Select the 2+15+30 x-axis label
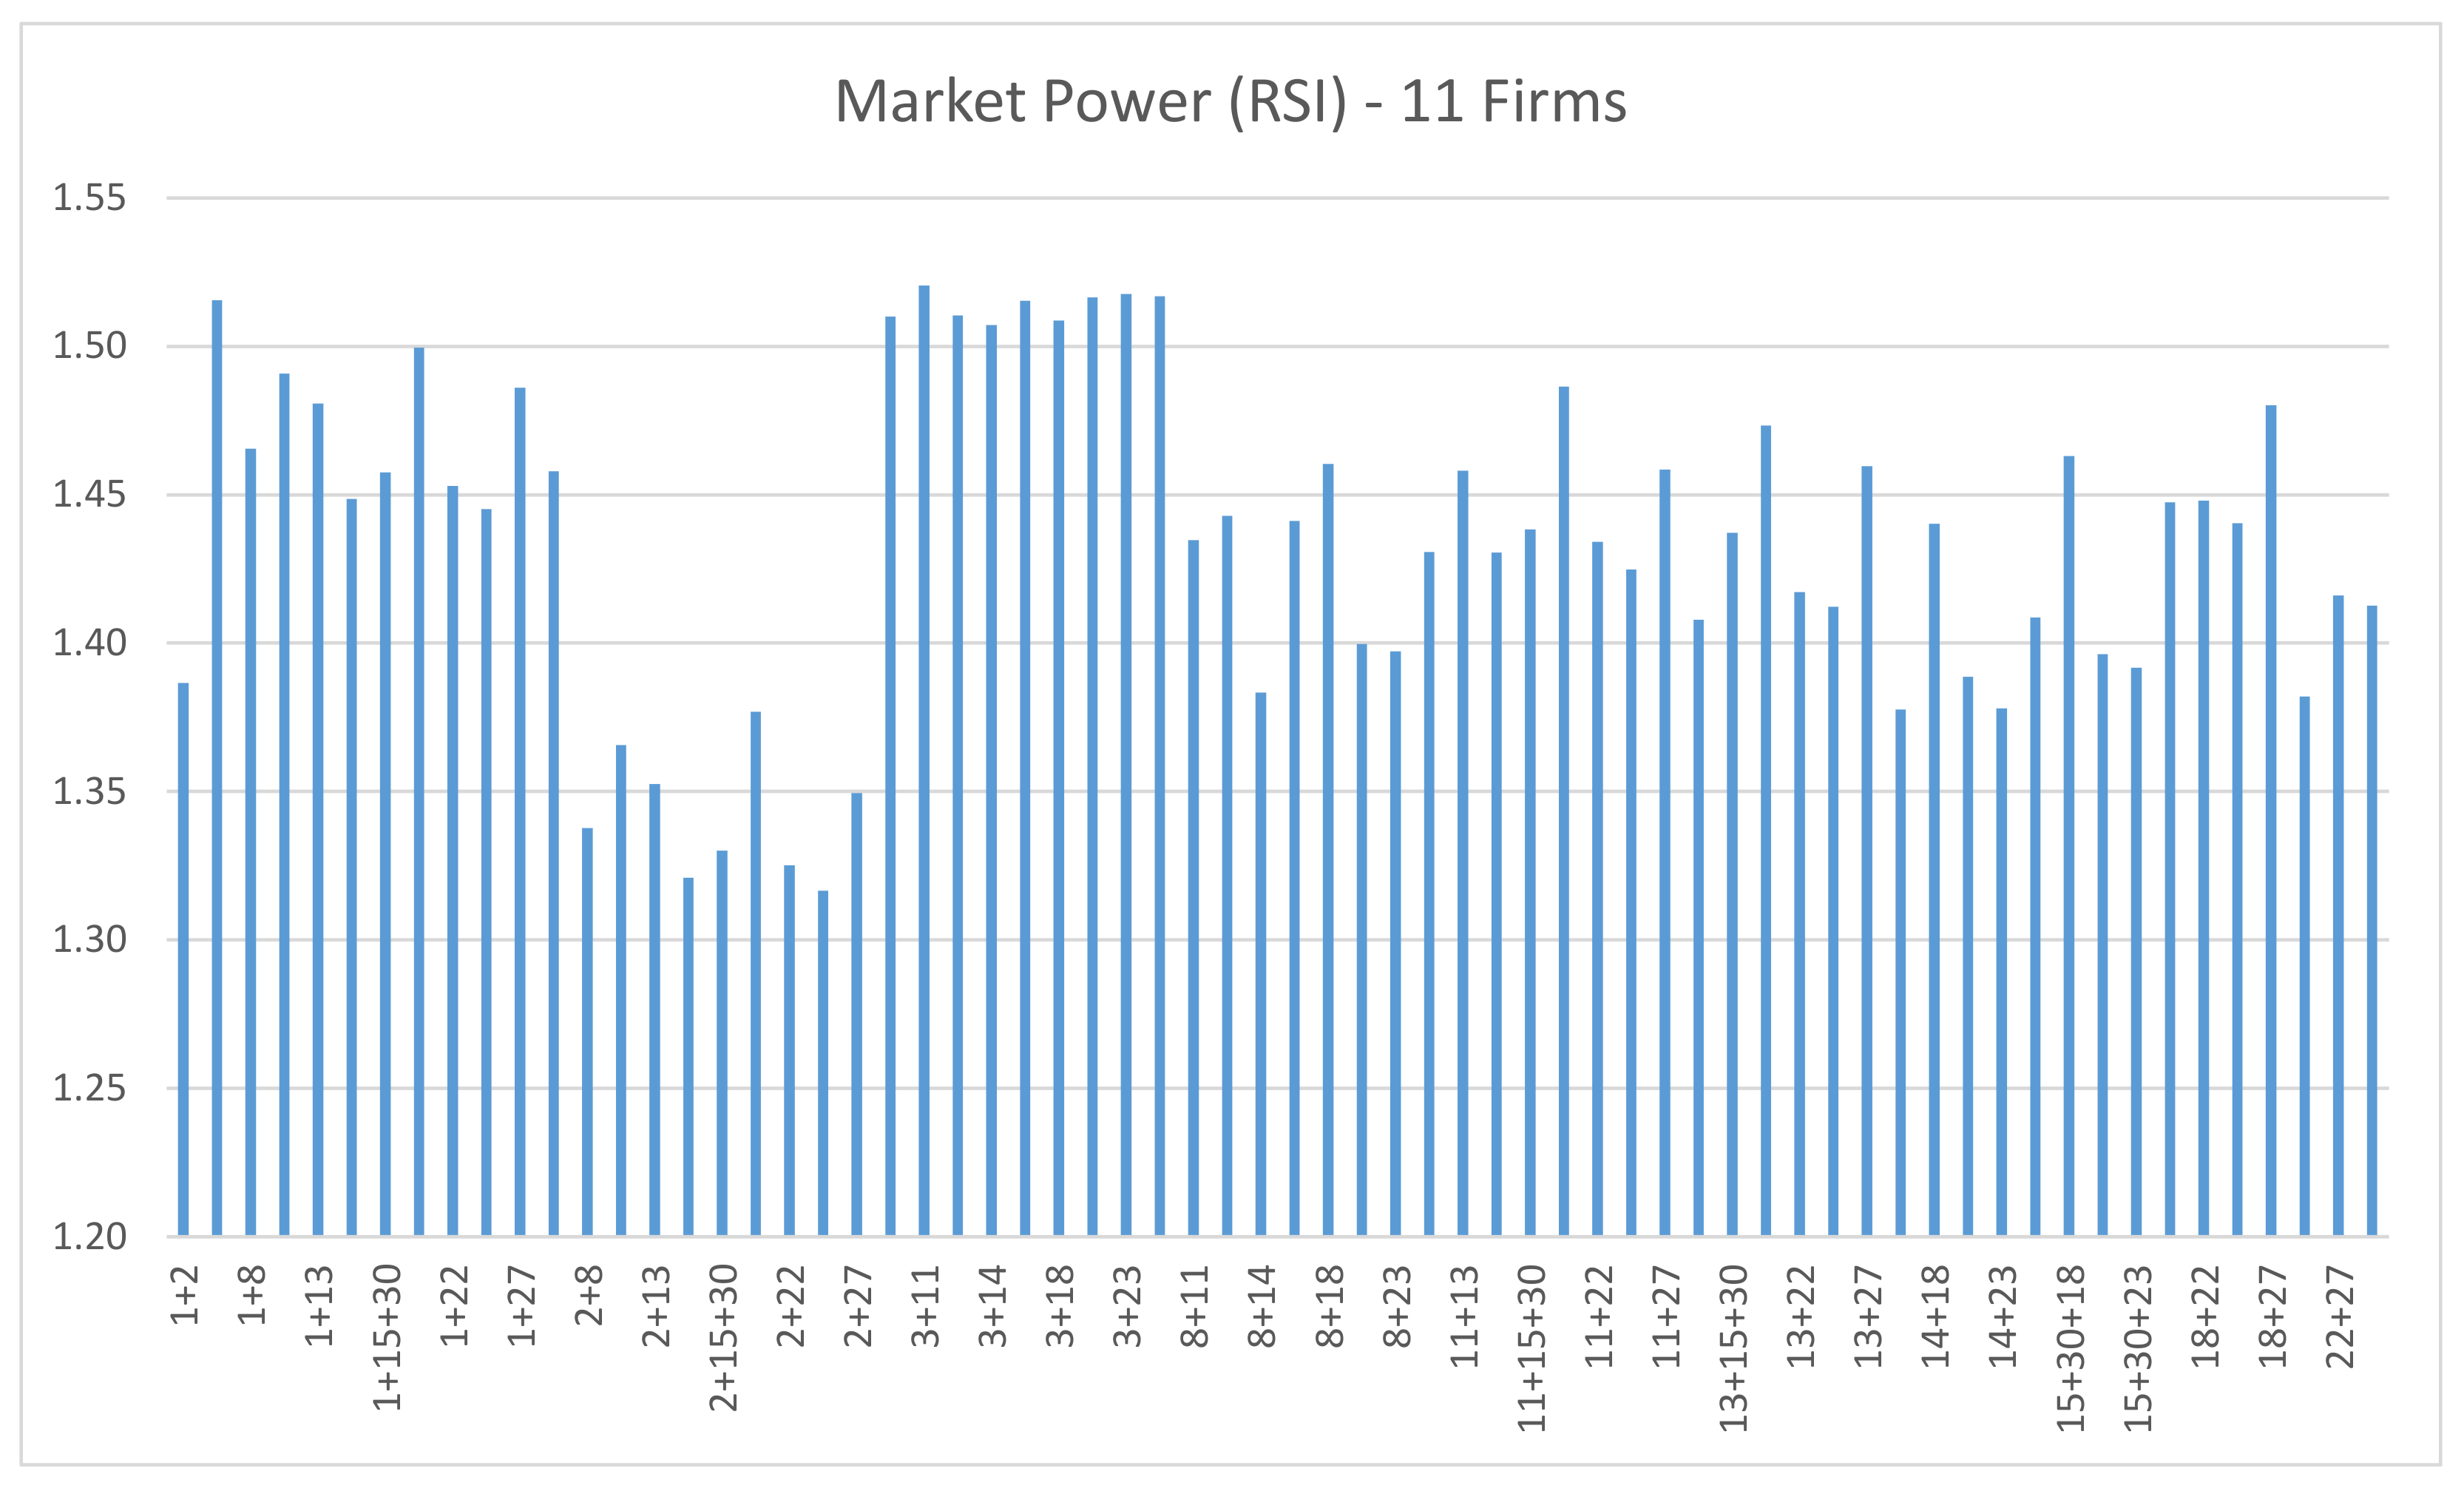The width and height of the screenshot is (2464, 1491). pyautogui.click(x=724, y=1338)
